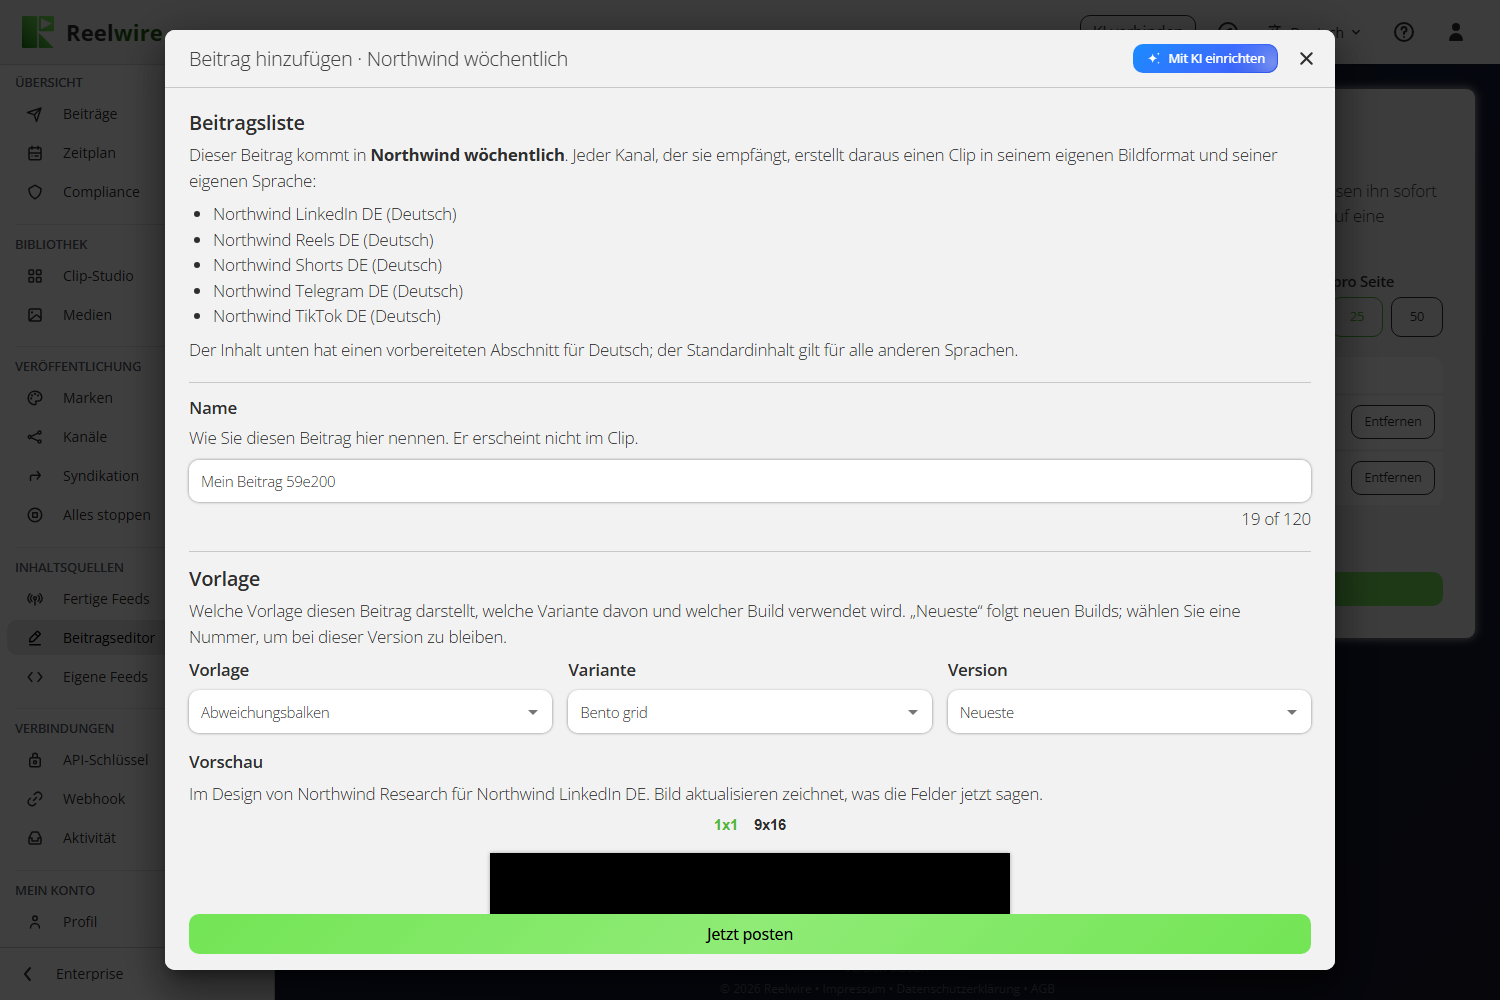Open Kanäle share icon in sidebar
The width and height of the screenshot is (1500, 1000).
pyautogui.click(x=35, y=437)
